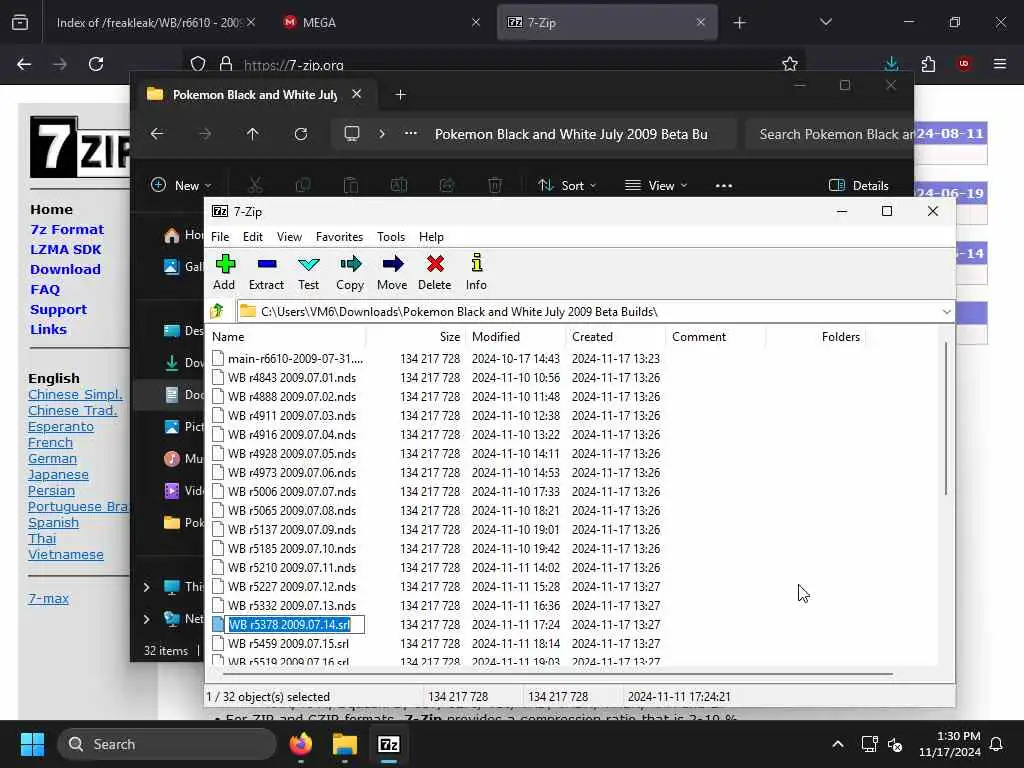Select WB r5332 2009.07.13.nds
The height and width of the screenshot is (768, 1024).
pyautogui.click(x=291, y=605)
